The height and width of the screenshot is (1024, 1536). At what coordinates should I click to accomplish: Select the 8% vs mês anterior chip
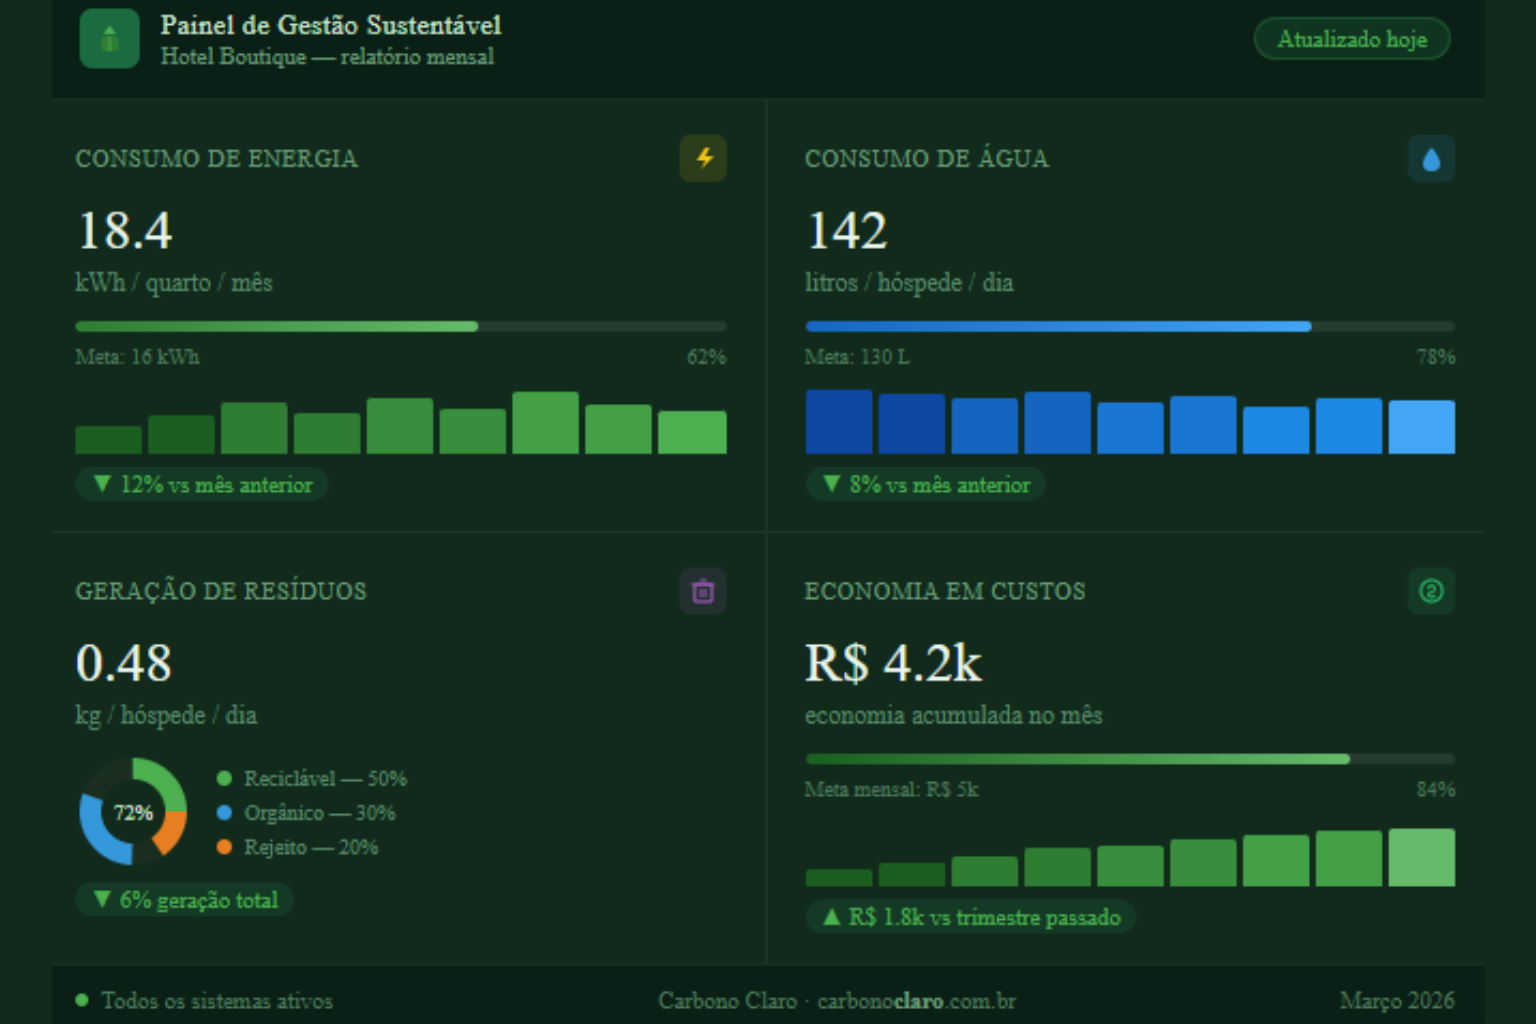926,484
